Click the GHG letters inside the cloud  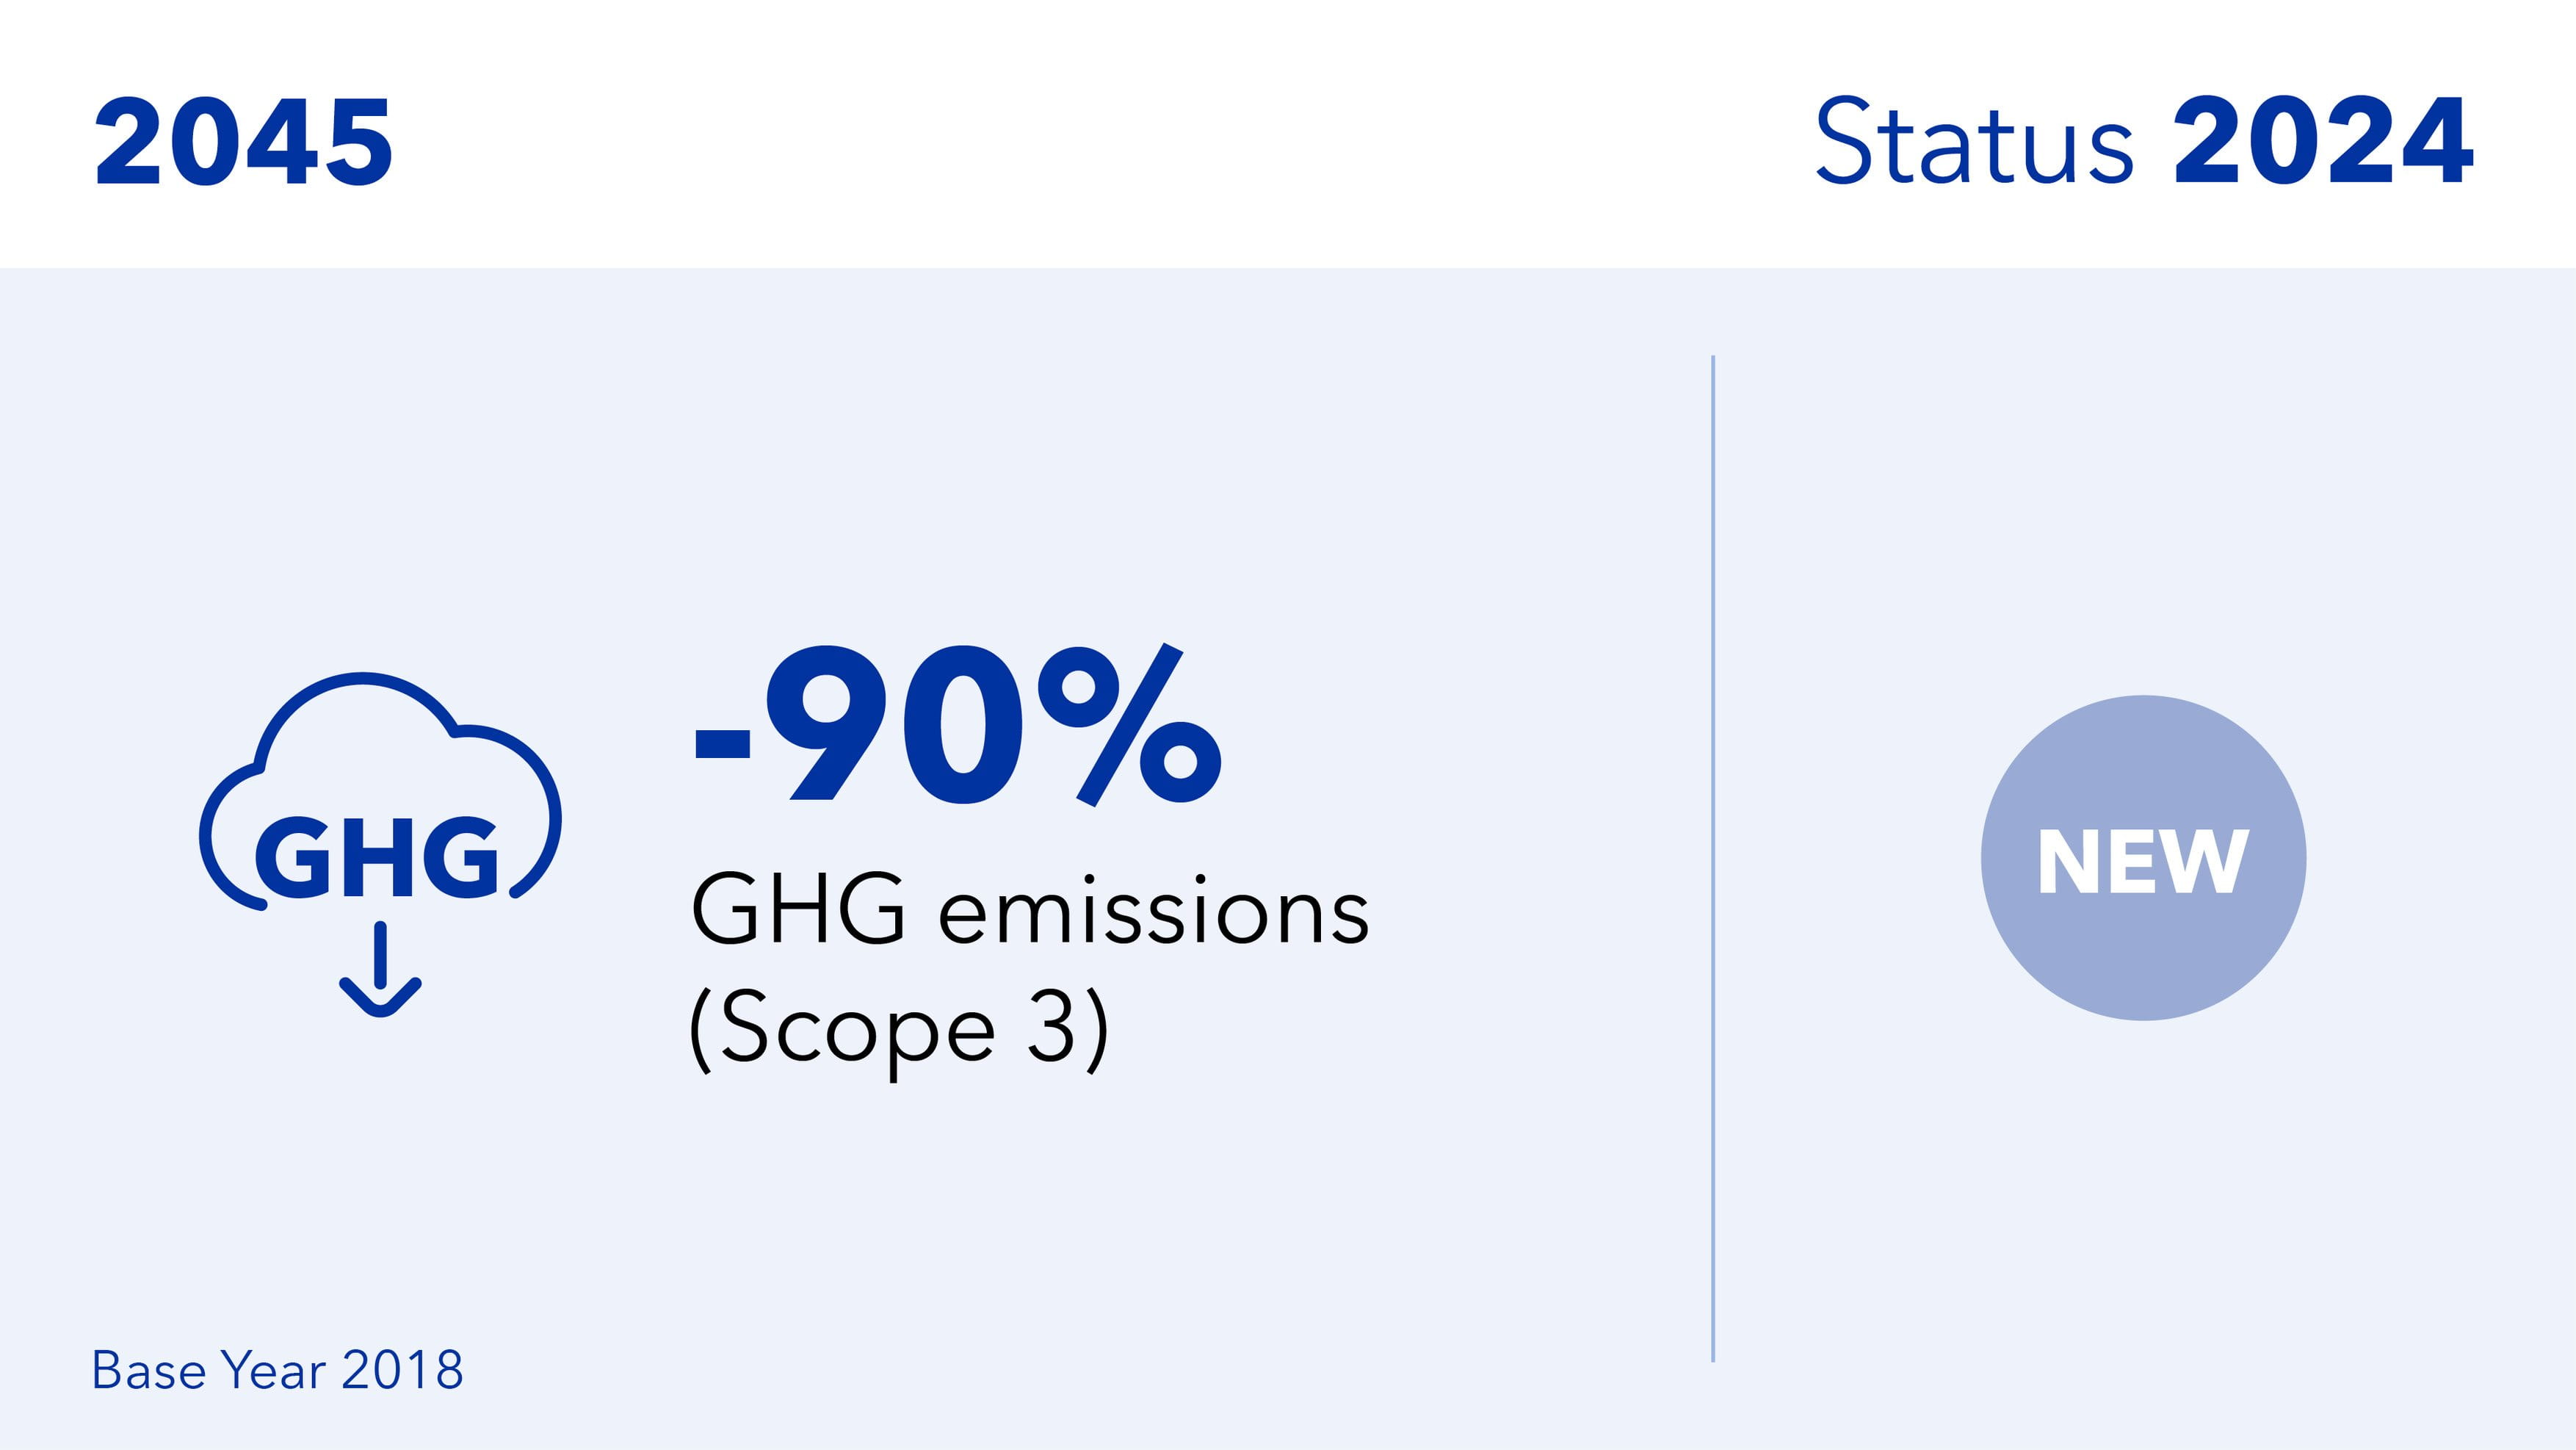[x=376, y=857]
